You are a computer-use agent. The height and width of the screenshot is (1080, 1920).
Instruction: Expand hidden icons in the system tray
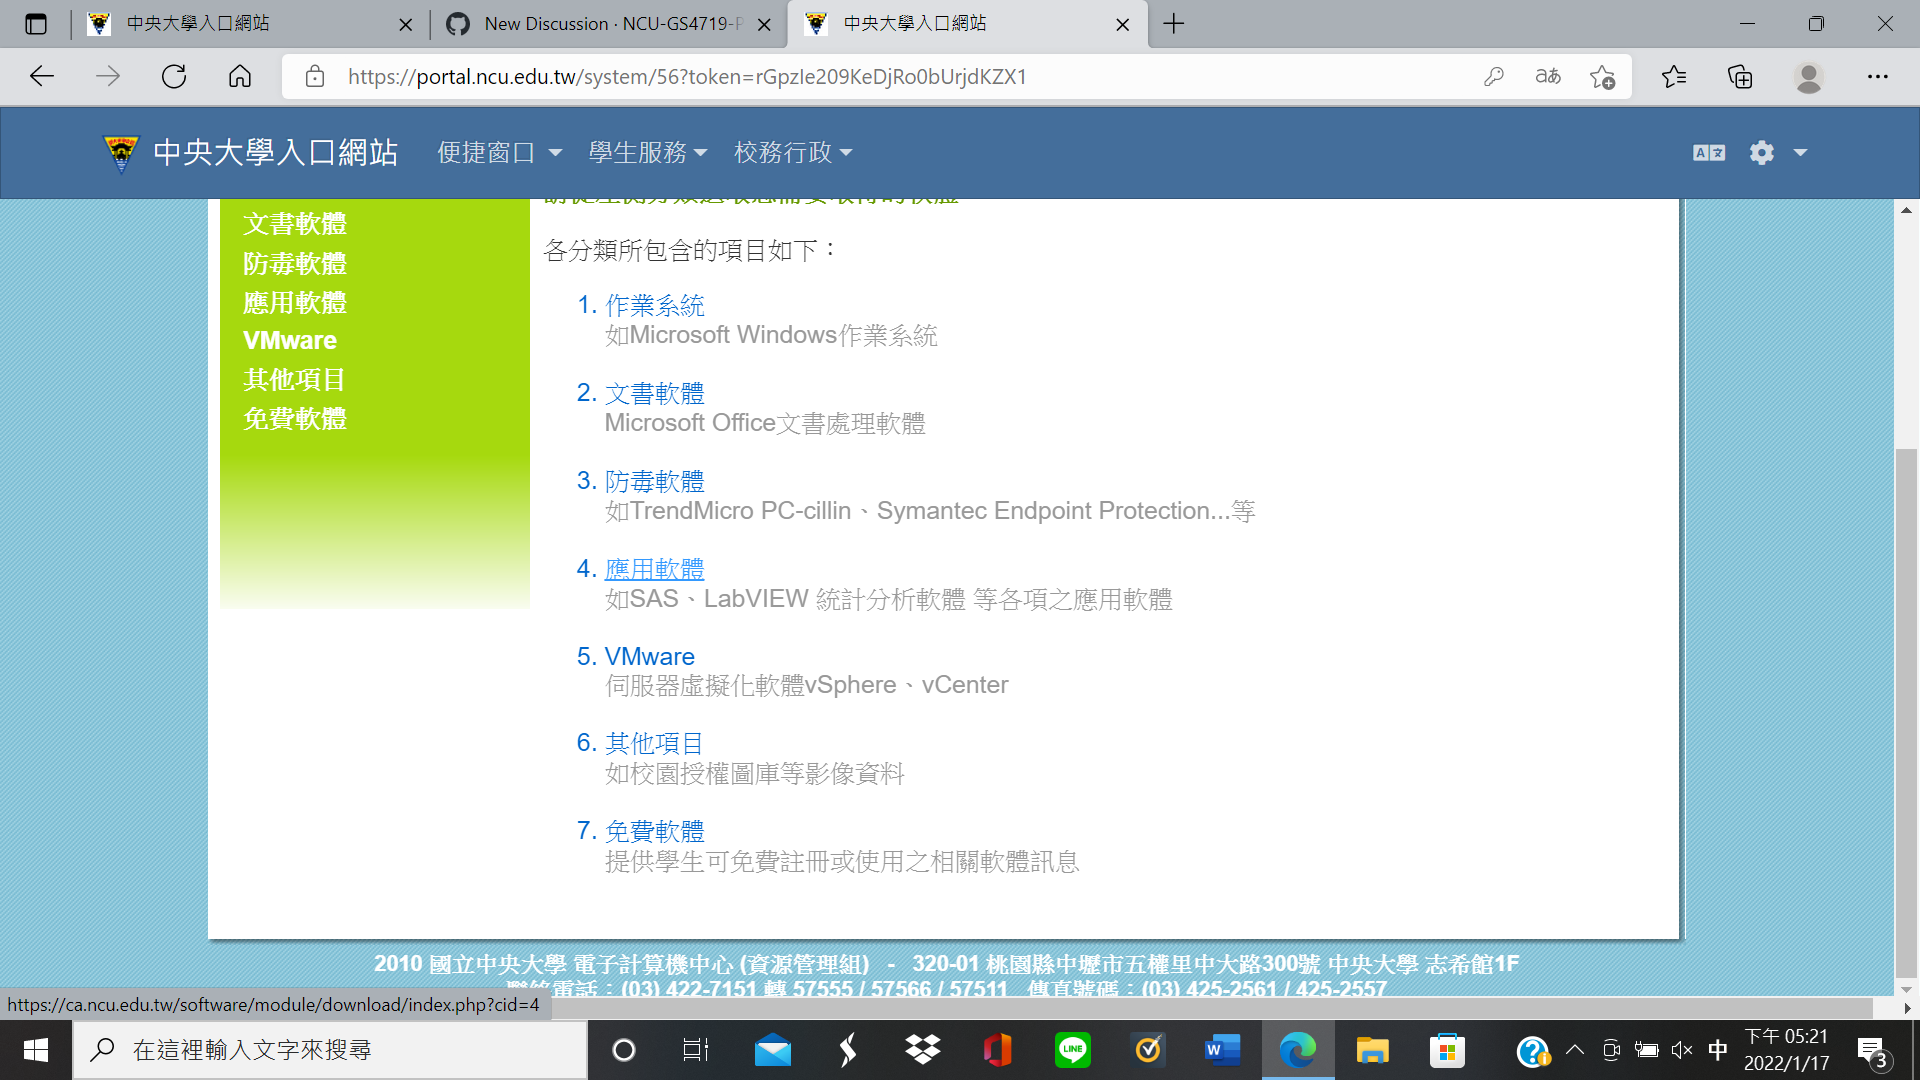click(x=1575, y=1050)
